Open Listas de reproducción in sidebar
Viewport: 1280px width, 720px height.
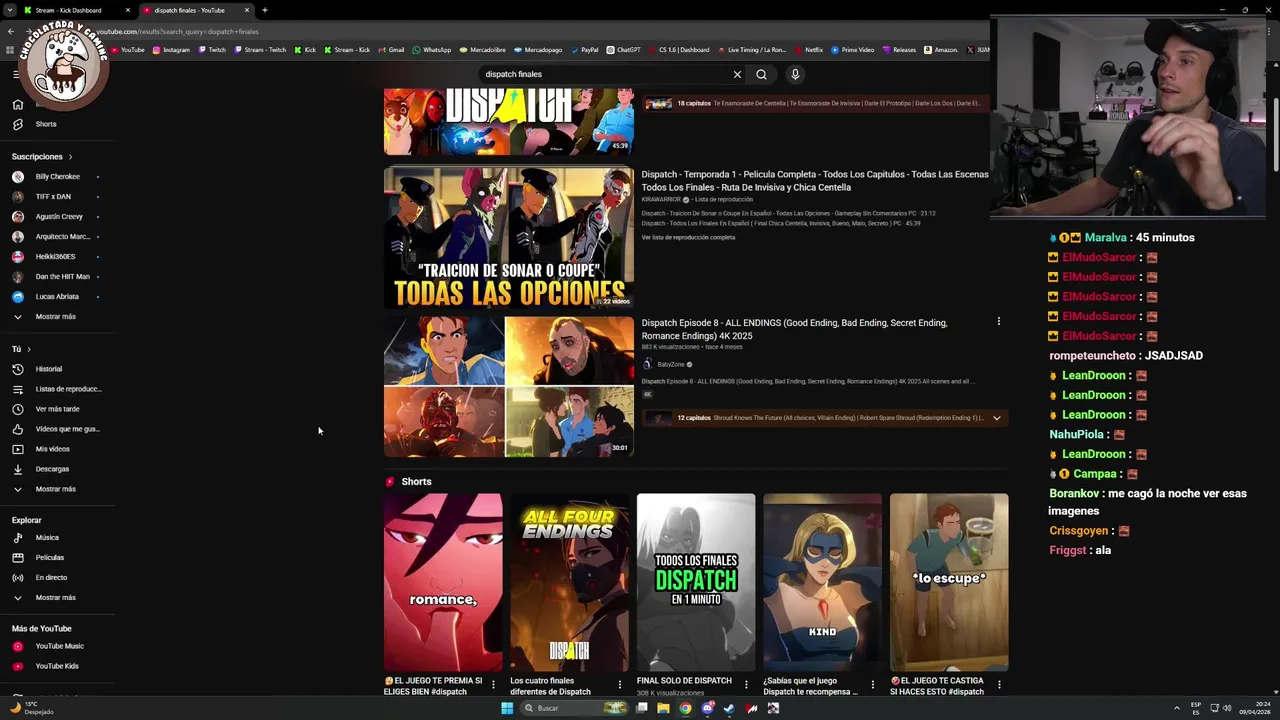[56, 389]
